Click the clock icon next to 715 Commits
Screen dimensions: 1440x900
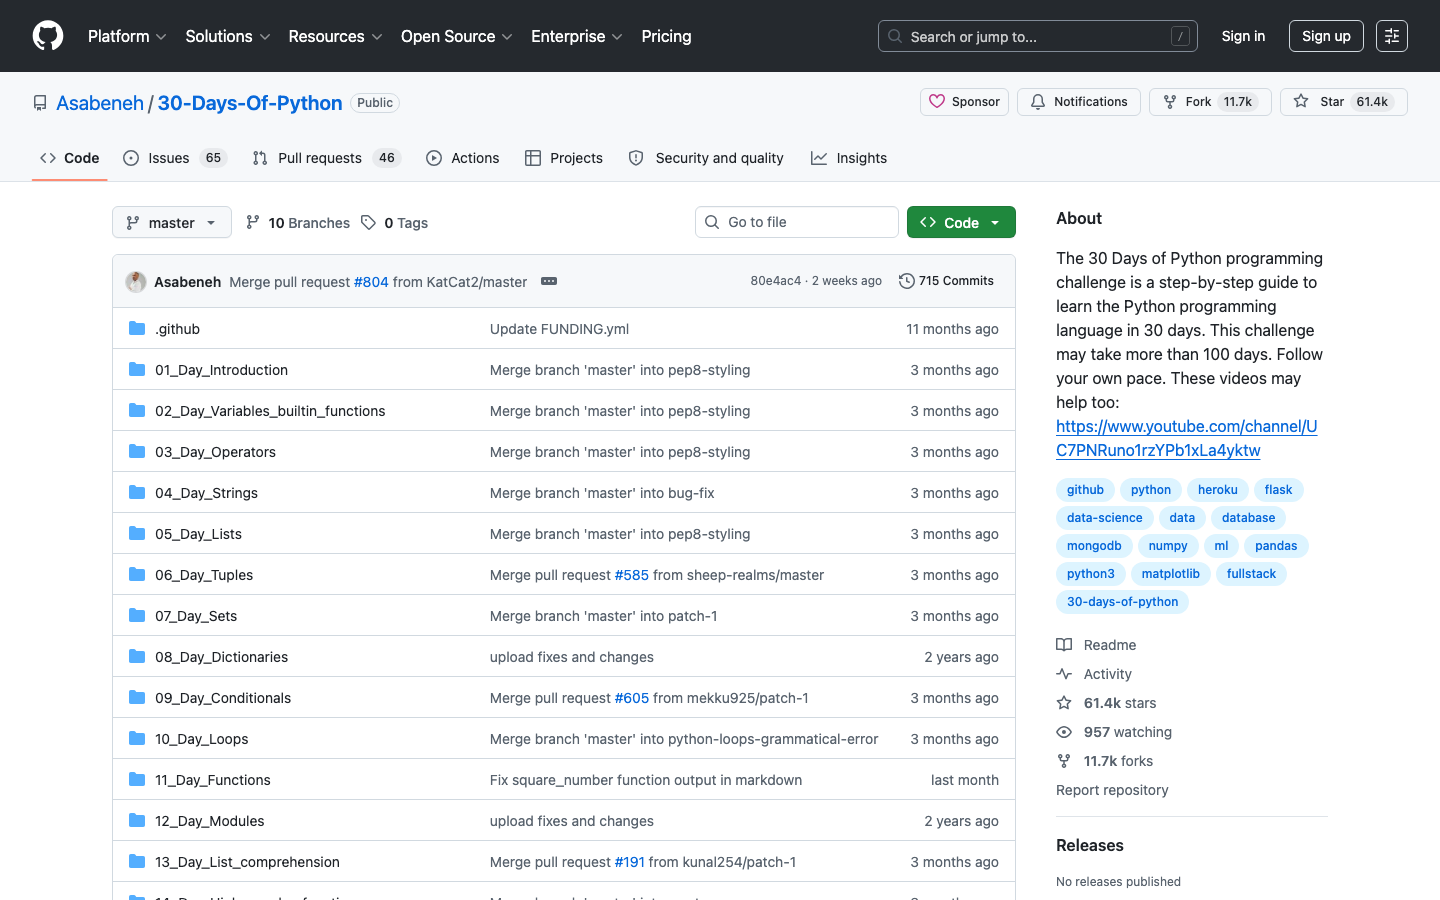click(907, 281)
